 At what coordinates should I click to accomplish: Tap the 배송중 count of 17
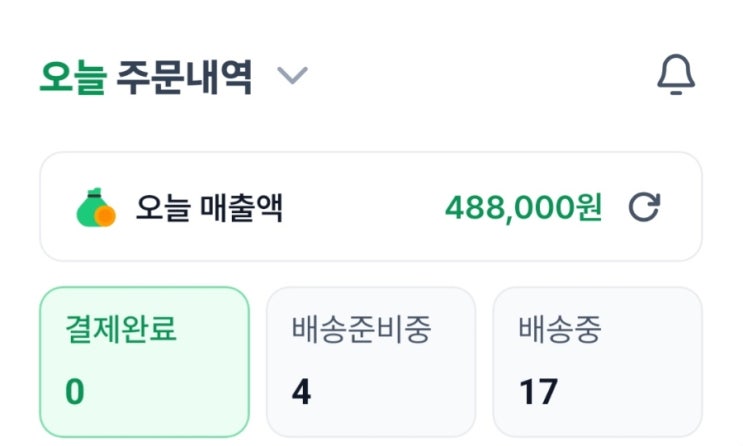537,392
